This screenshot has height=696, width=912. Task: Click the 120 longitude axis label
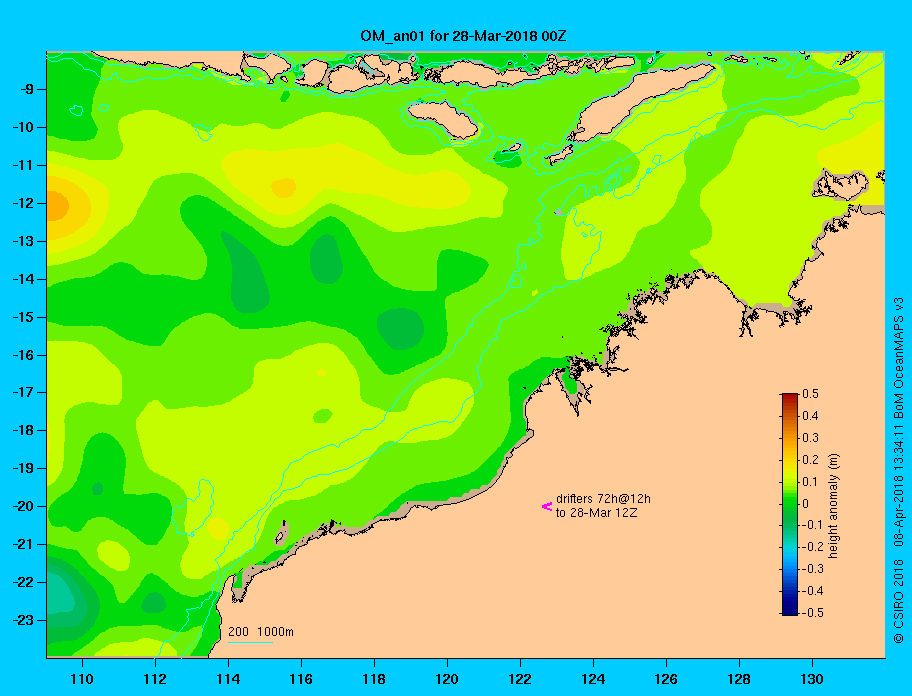[447, 679]
